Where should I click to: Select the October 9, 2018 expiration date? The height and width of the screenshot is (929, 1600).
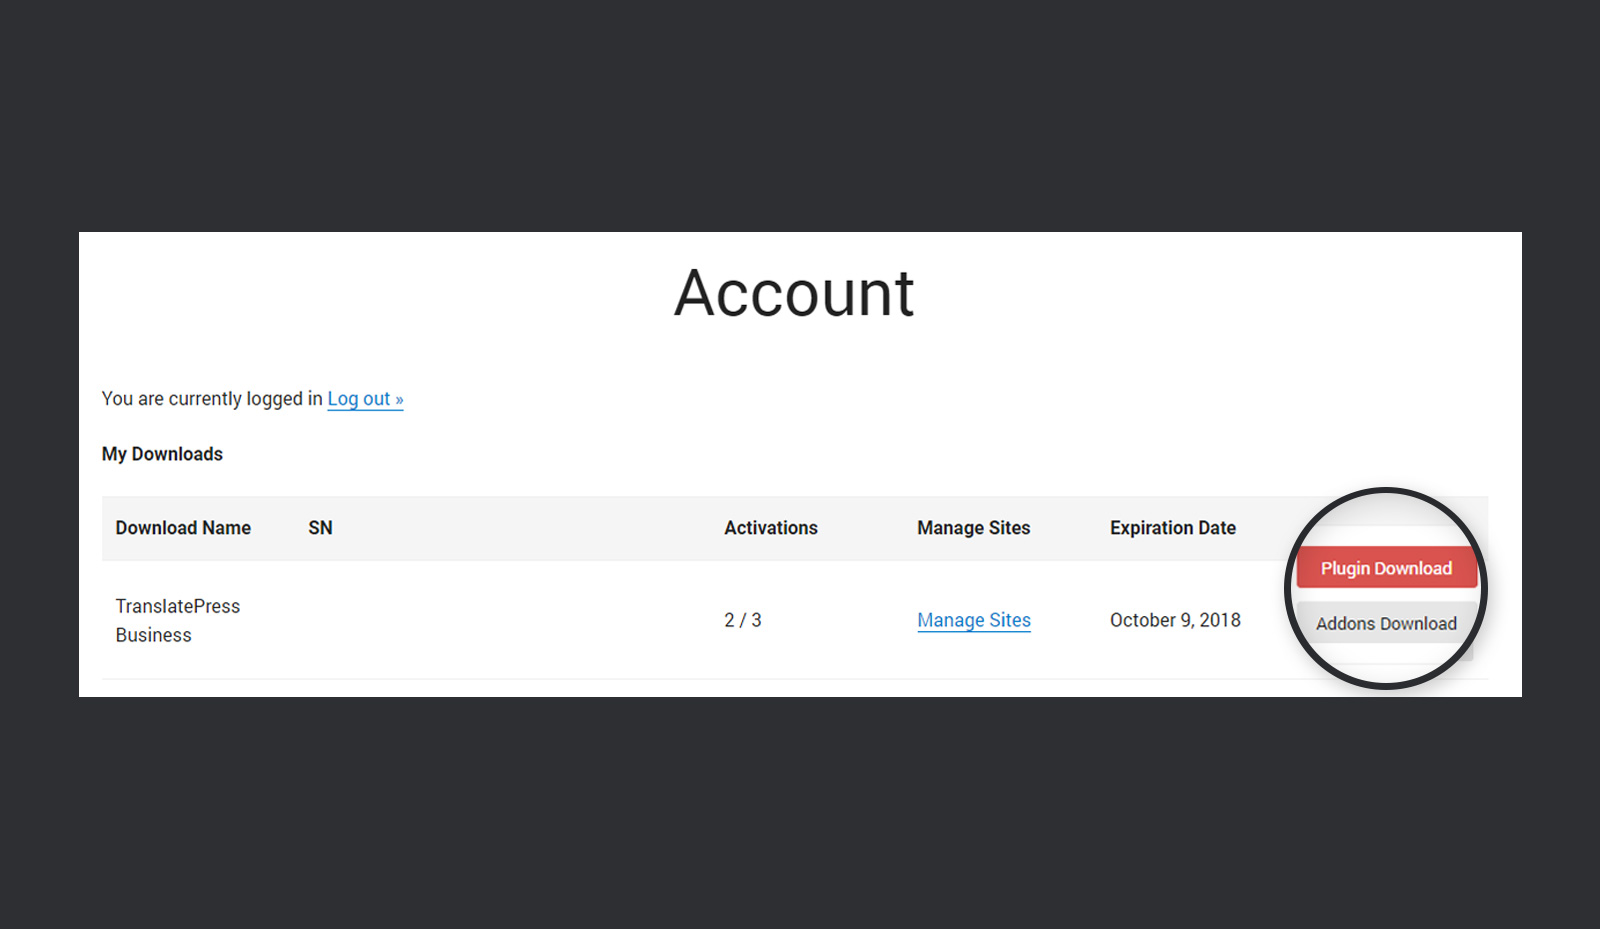point(1175,620)
